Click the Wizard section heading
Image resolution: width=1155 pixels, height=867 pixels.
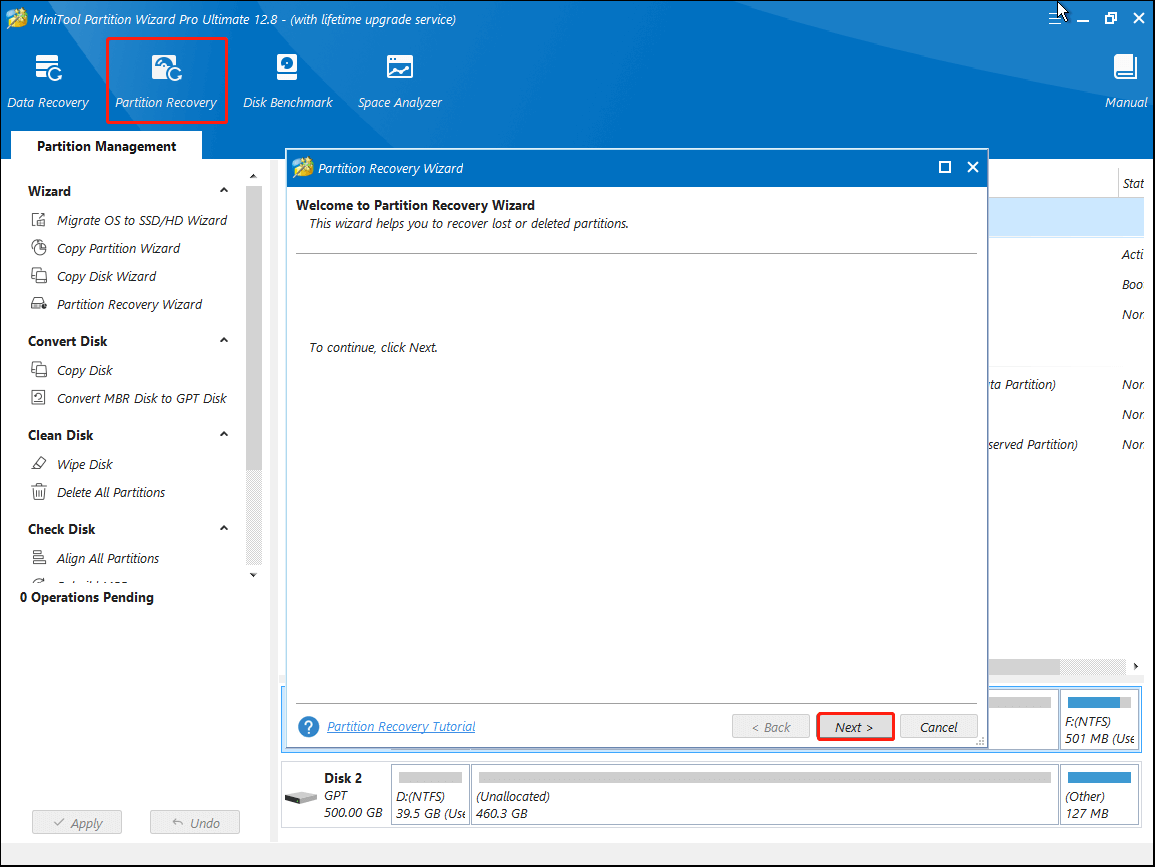(x=49, y=191)
